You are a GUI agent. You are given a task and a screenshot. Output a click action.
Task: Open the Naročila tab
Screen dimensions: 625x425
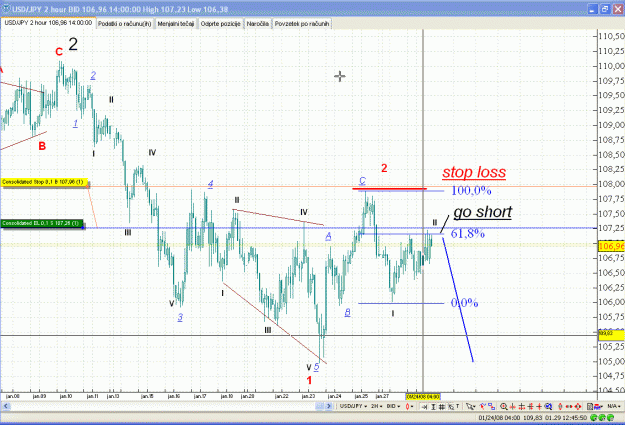[257, 24]
